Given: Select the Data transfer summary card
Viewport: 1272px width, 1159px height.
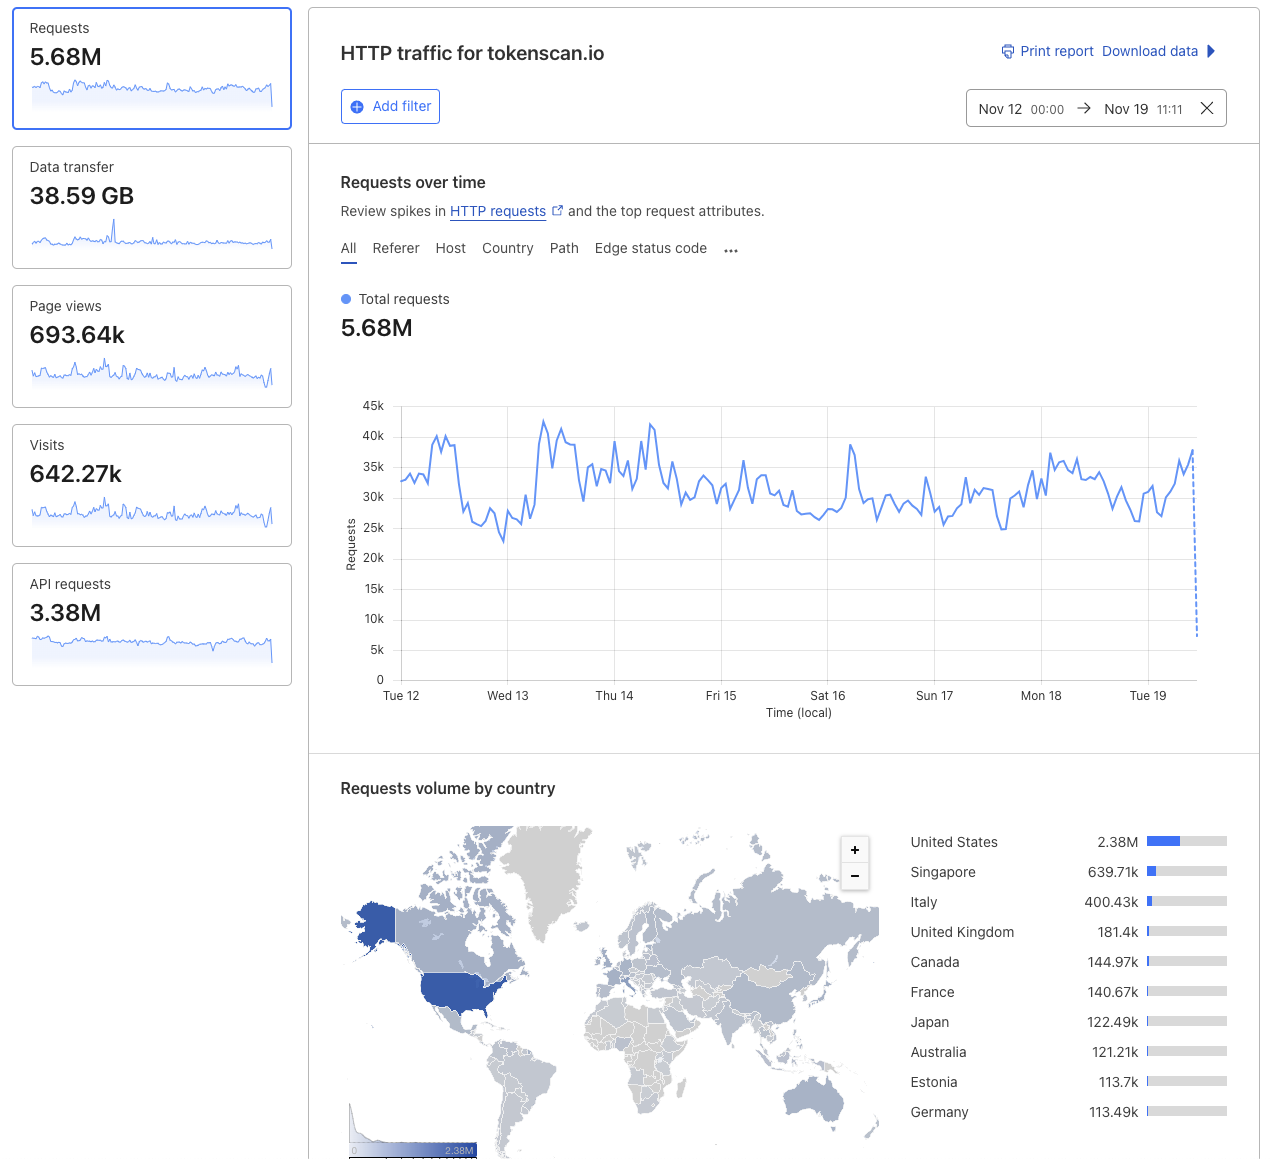Looking at the screenshot, I should pos(152,208).
